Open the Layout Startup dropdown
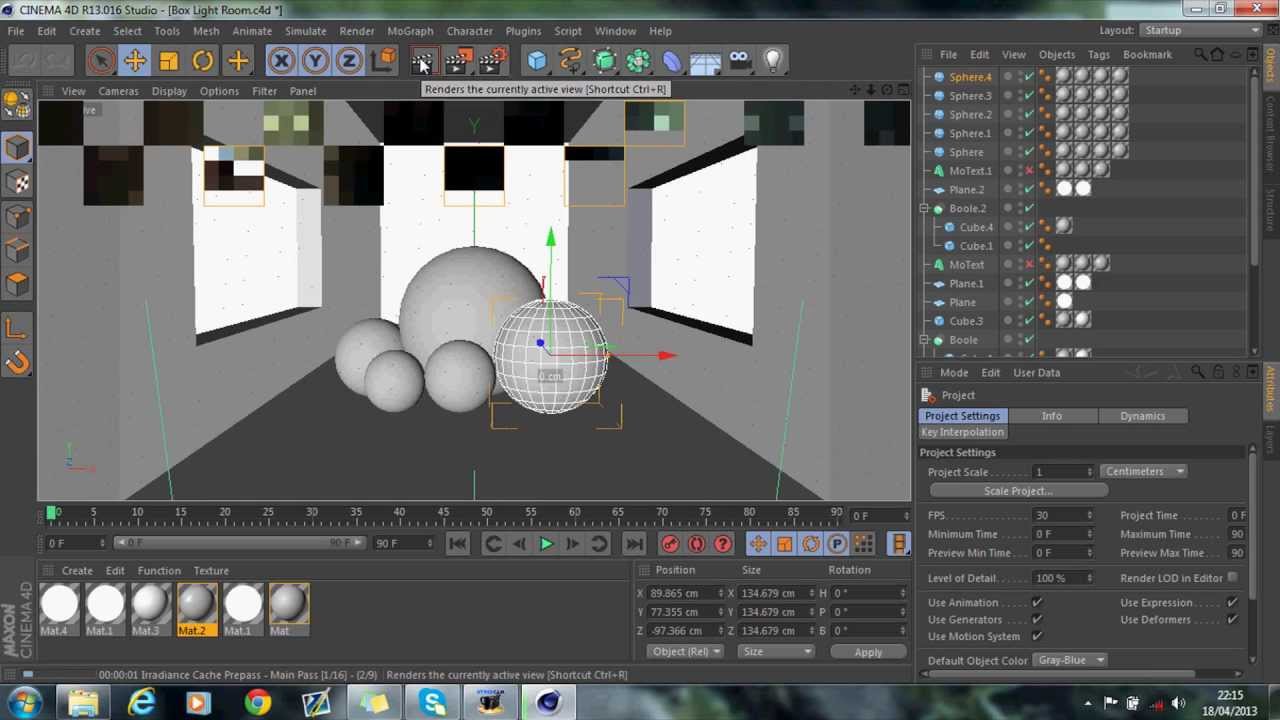The height and width of the screenshot is (720, 1280). 1201,31
